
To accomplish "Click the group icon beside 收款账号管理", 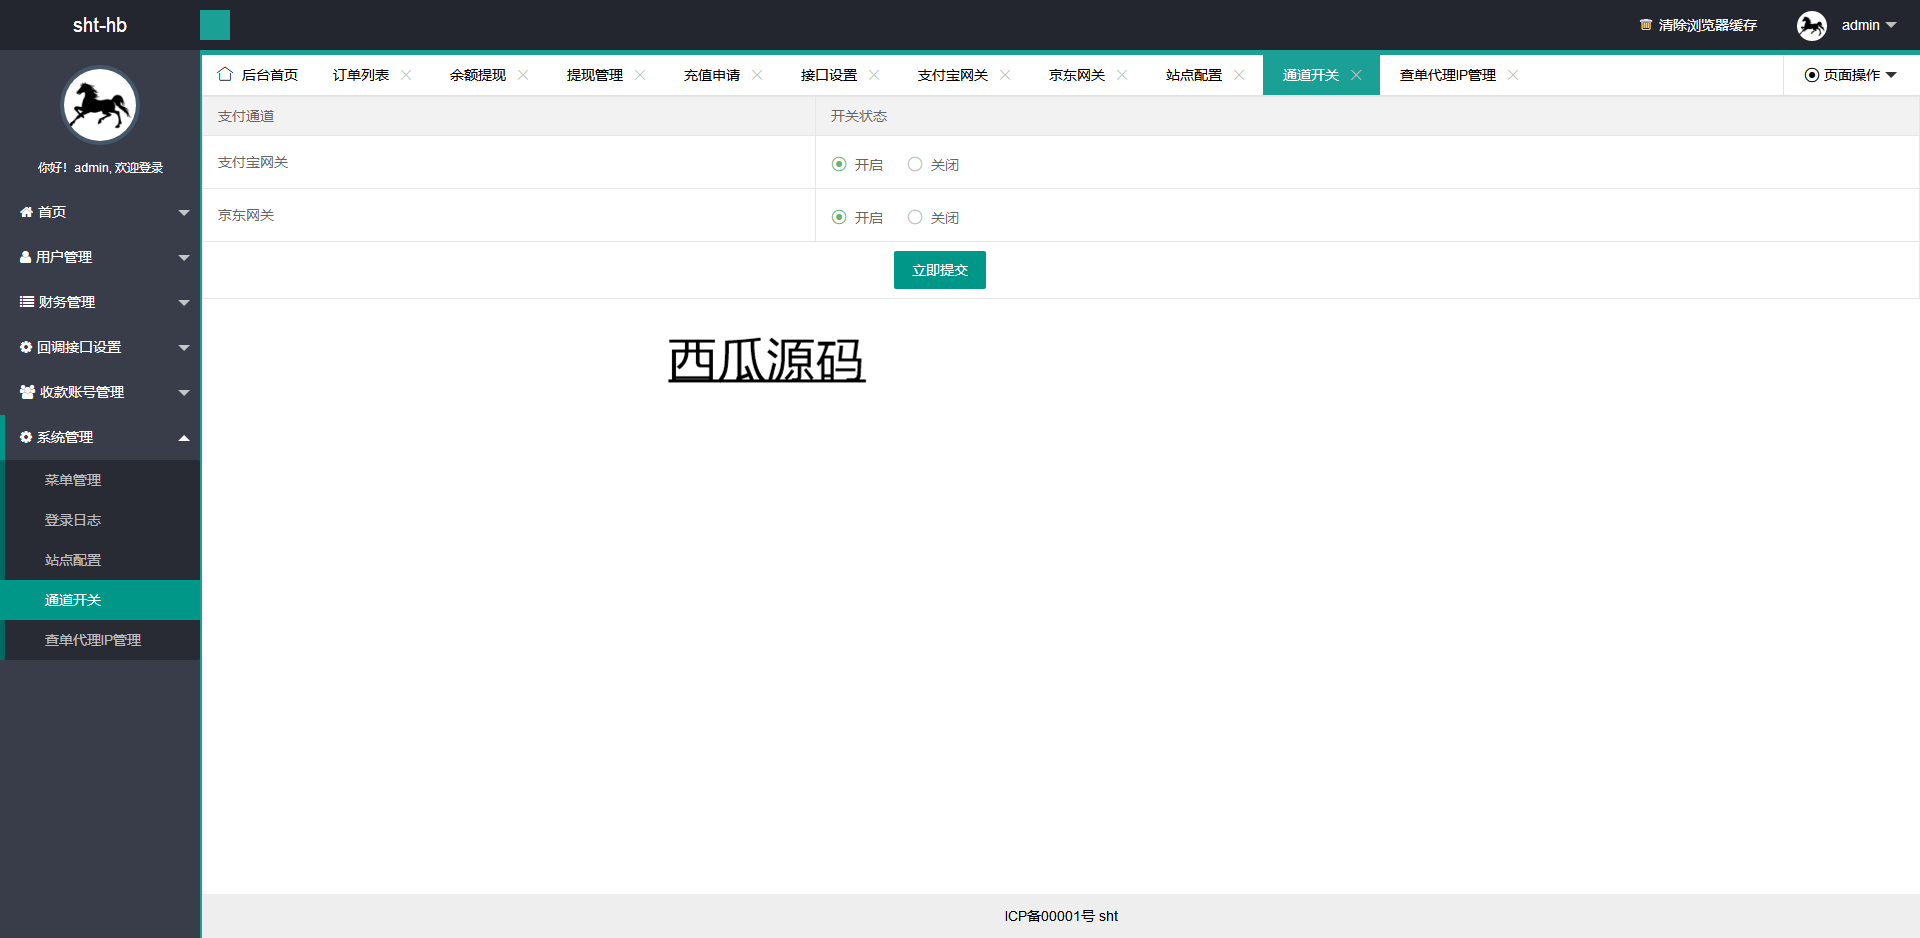I will click(28, 392).
